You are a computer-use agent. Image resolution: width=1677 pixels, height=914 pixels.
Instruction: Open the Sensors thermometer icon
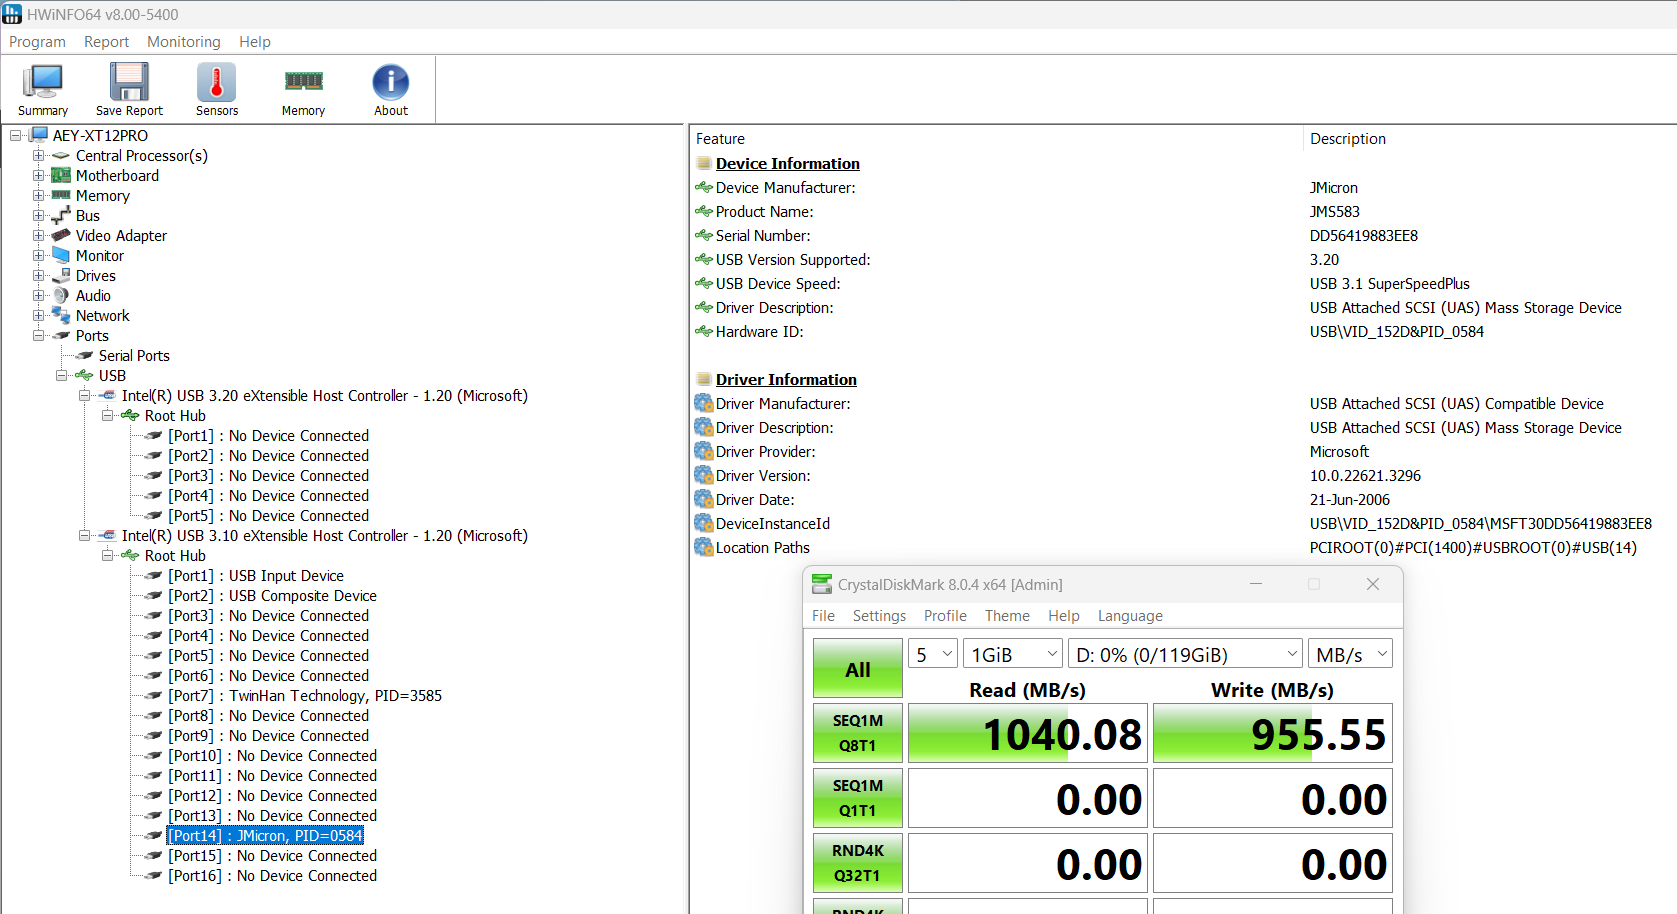pos(217,82)
